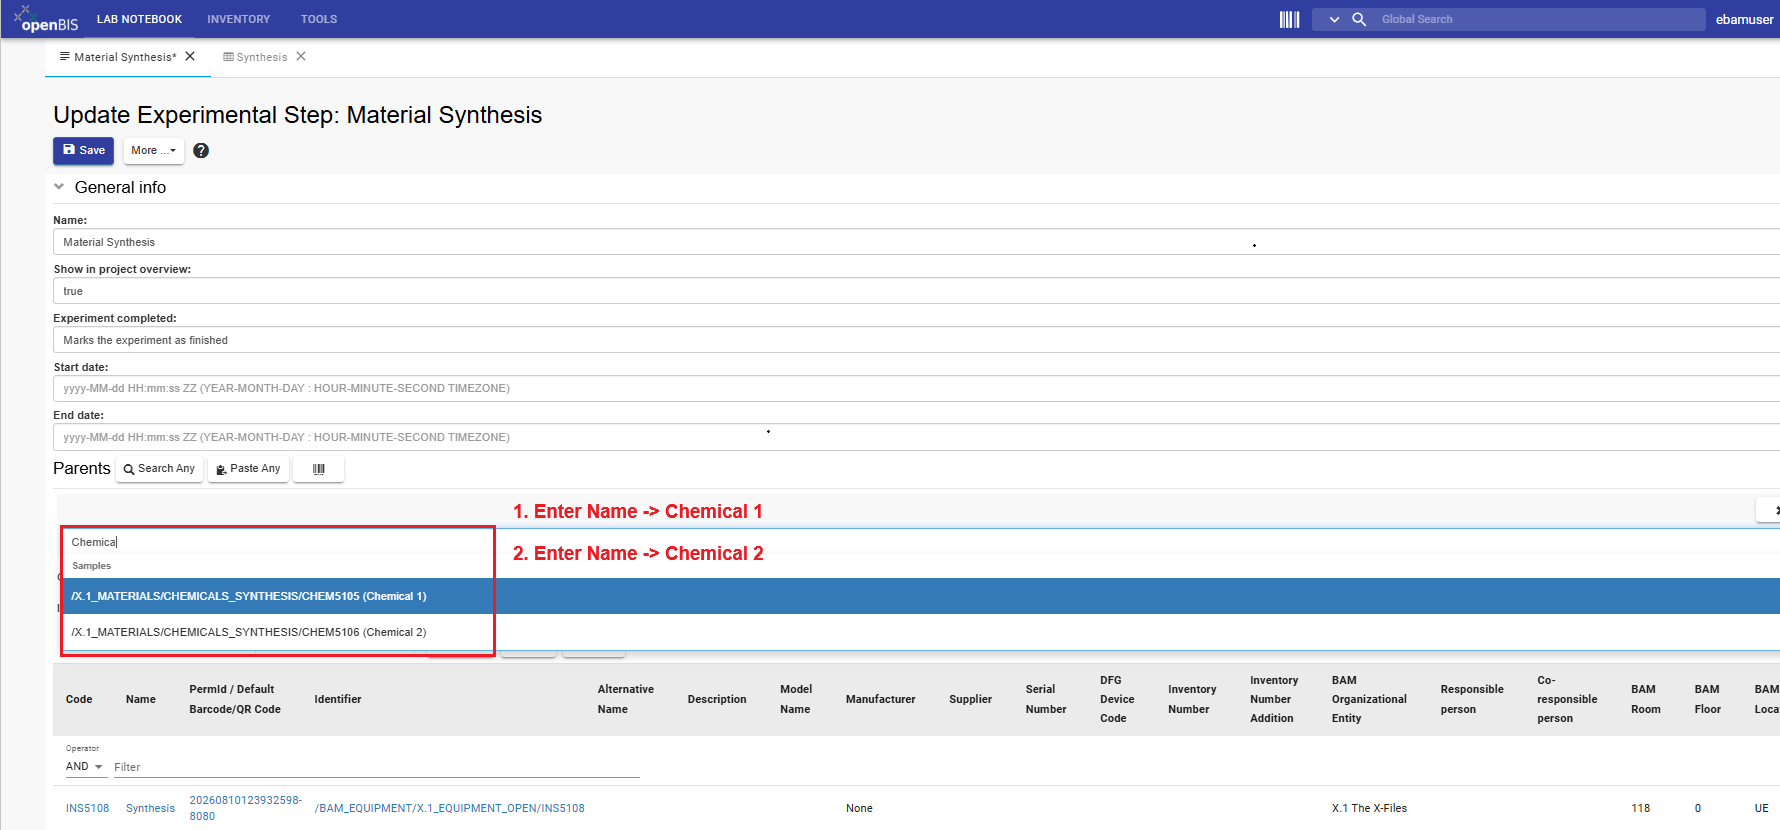Open the AND operator dropdown
Viewport: 1780px width, 830px height.
(x=85, y=766)
